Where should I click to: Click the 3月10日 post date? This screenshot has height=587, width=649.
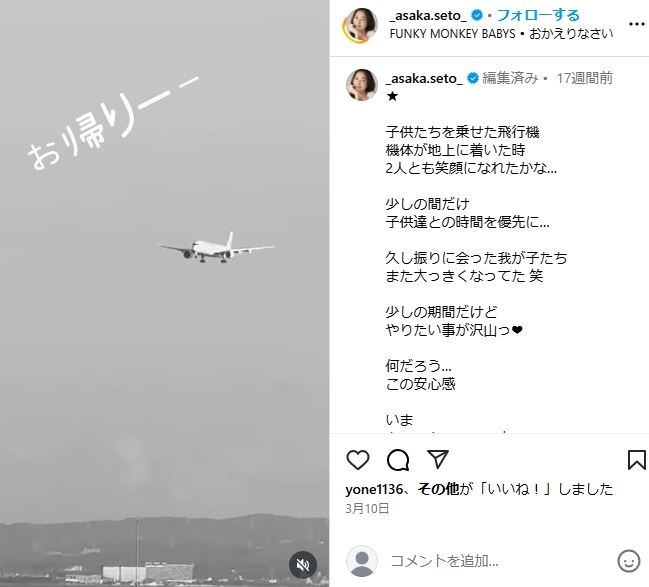coord(367,508)
